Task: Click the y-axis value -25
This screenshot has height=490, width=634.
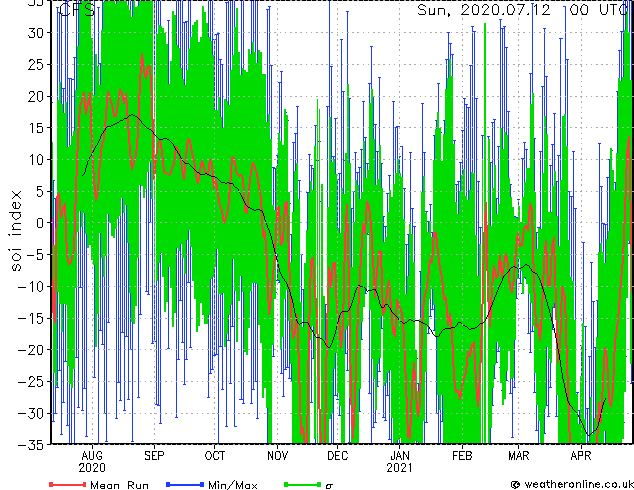Action: (31, 381)
